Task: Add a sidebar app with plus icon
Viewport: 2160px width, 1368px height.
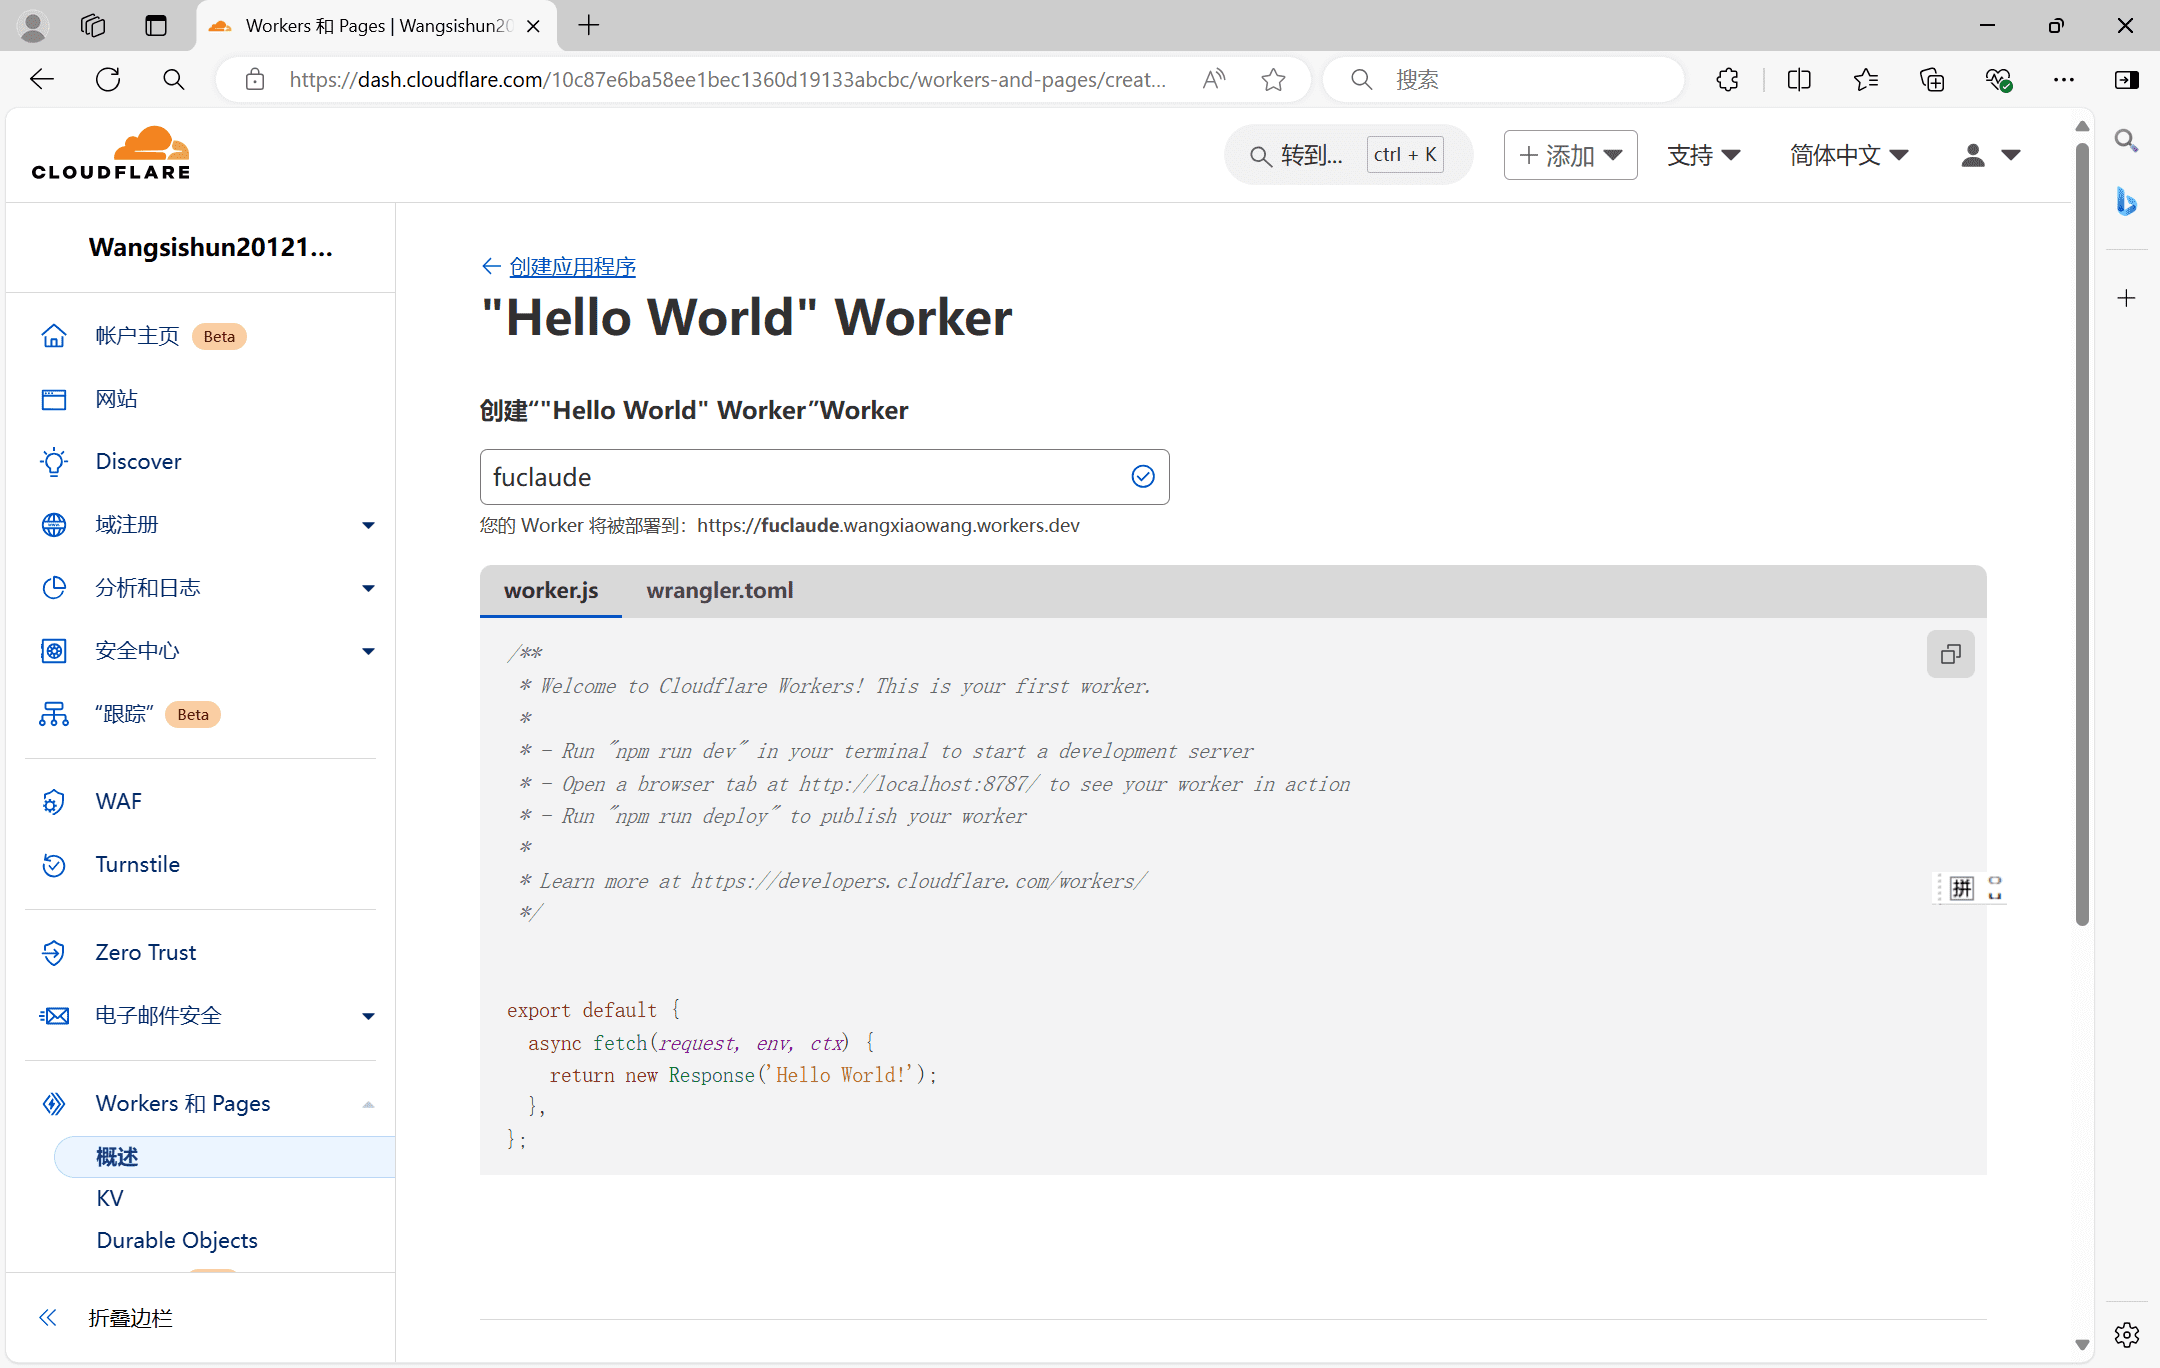Action: (x=2127, y=298)
